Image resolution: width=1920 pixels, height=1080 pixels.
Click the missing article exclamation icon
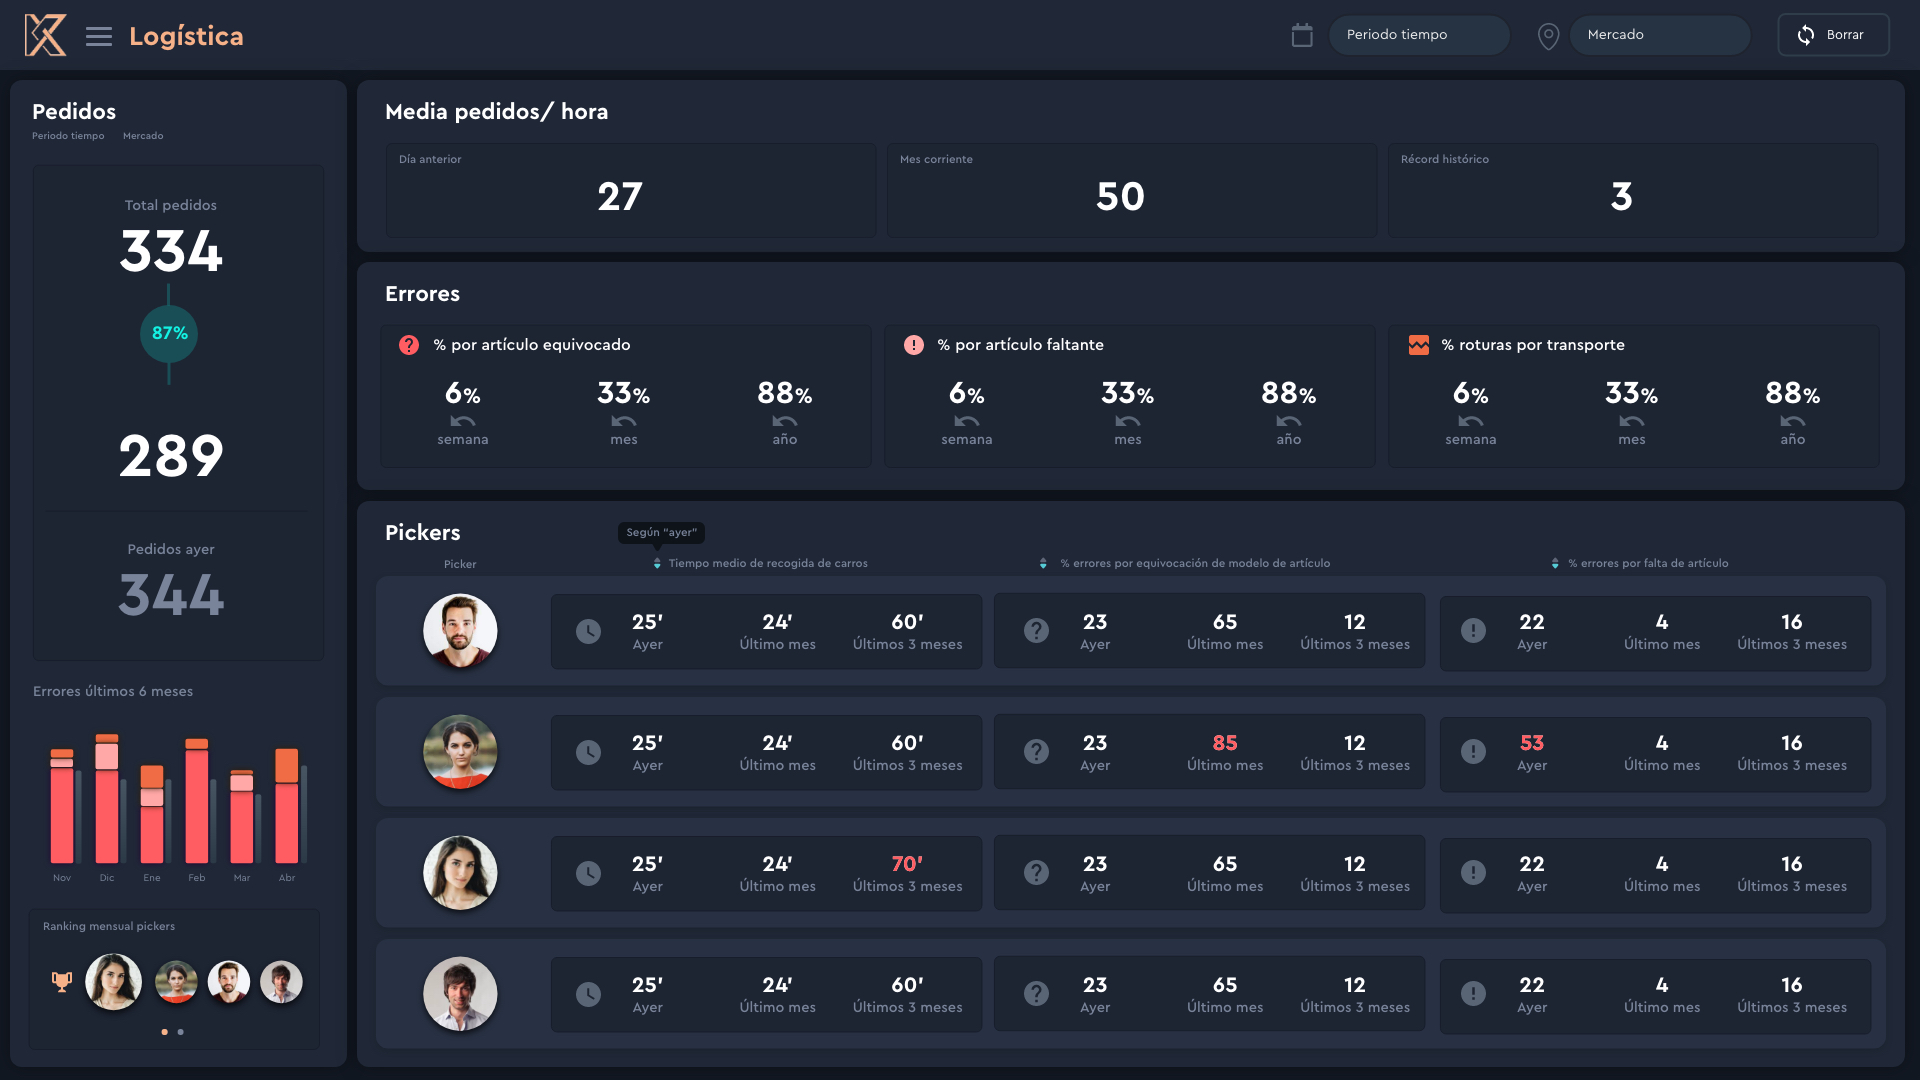tap(913, 345)
